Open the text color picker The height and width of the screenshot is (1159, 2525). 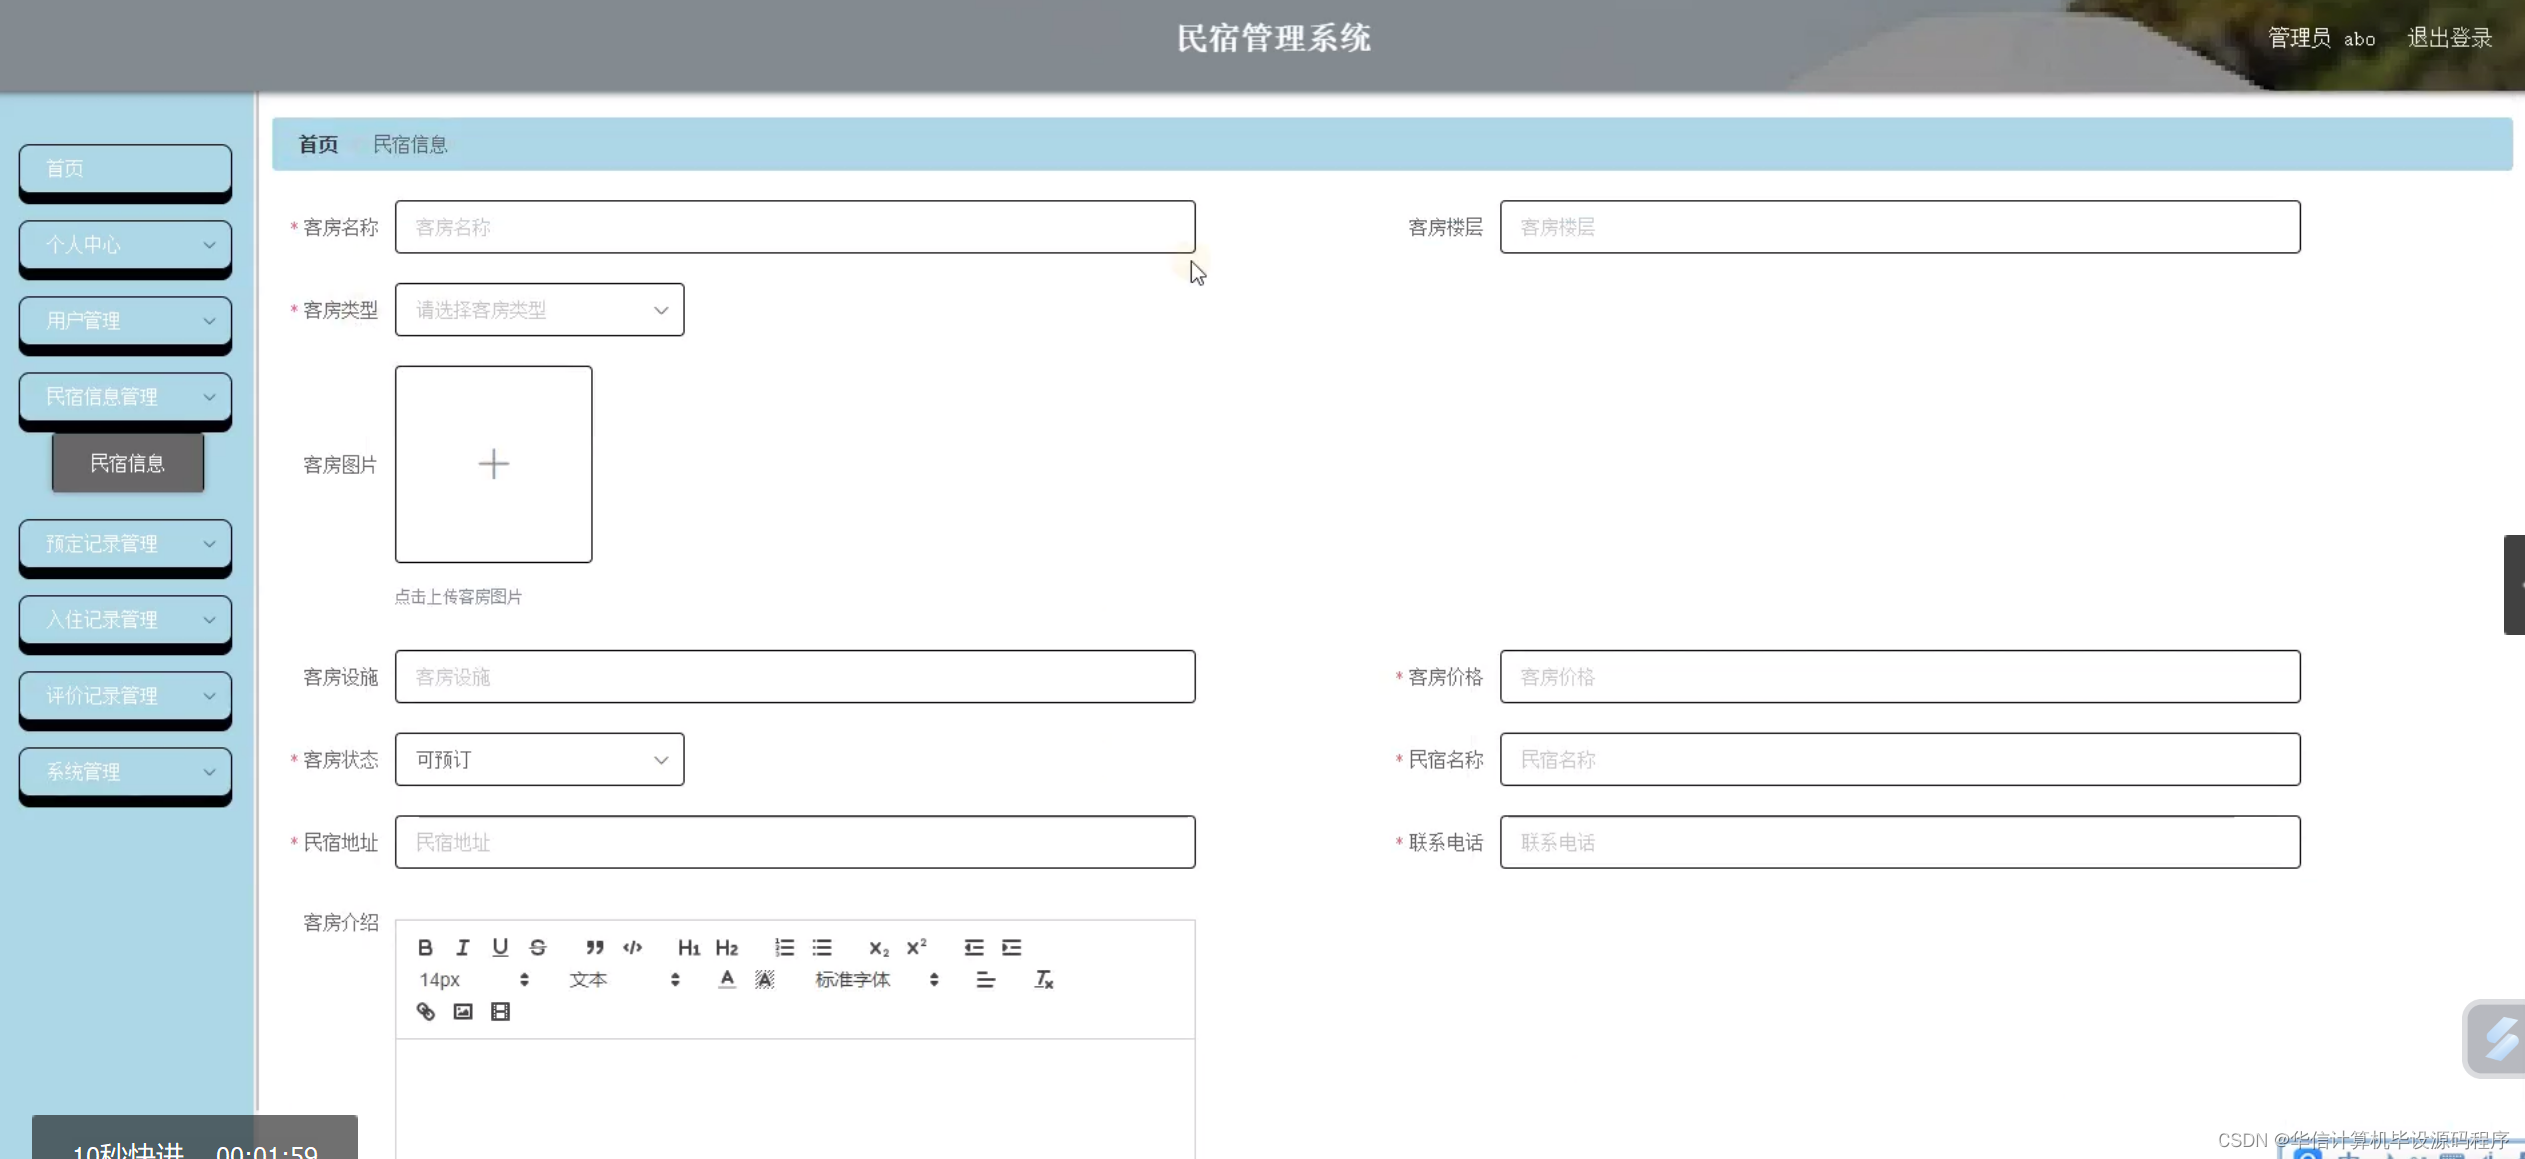727,979
